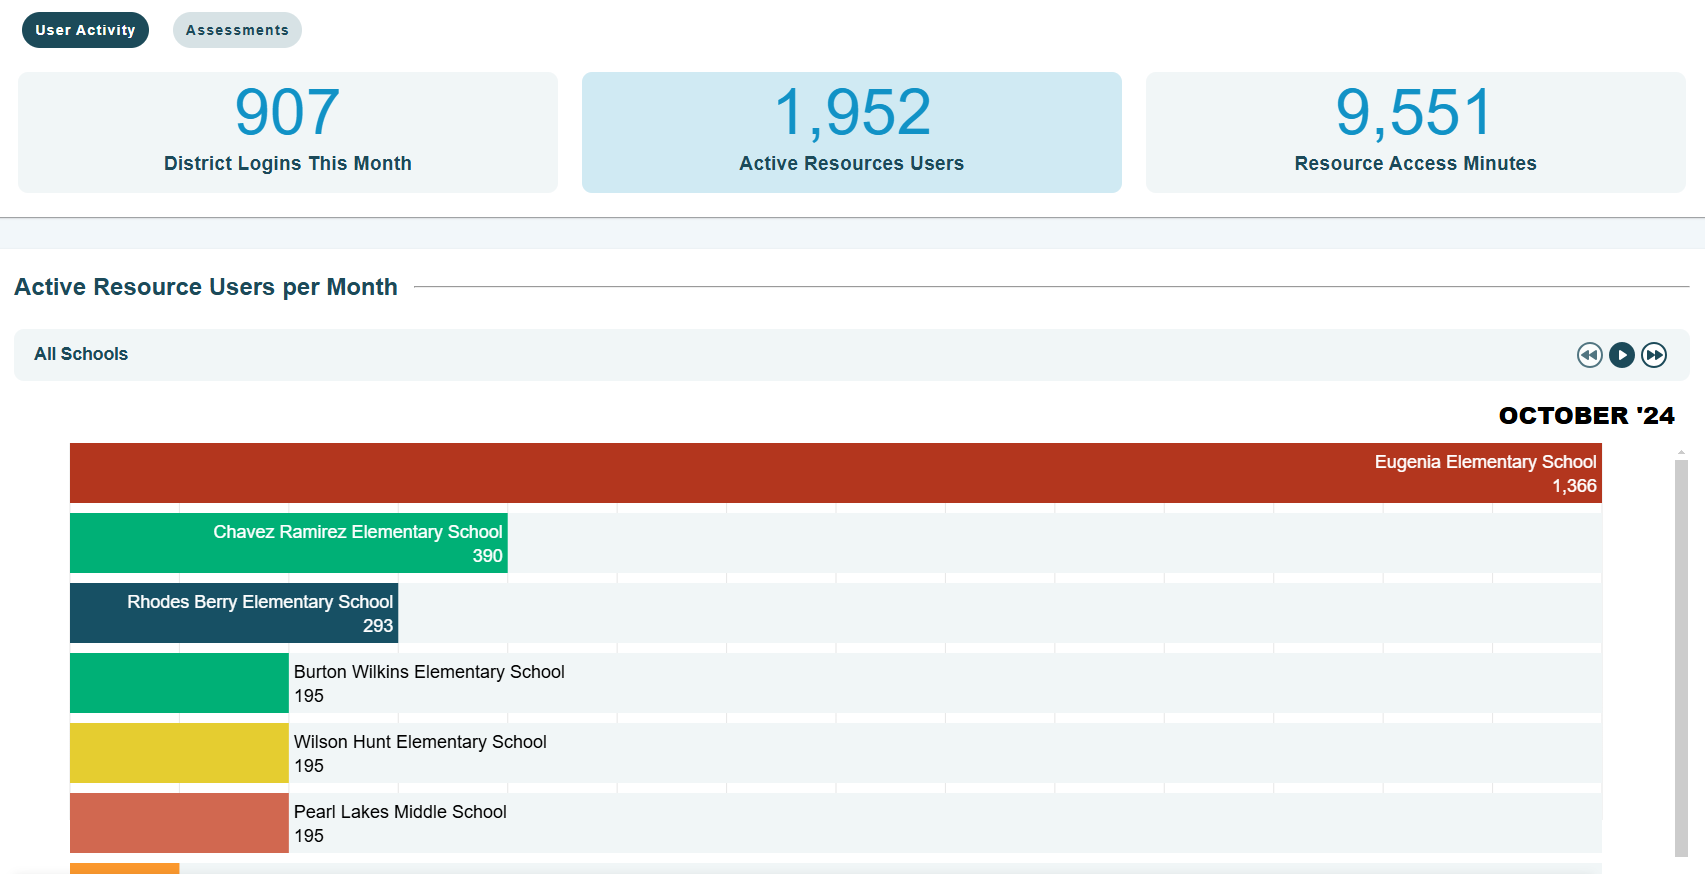Click the 9,551 minutes value

1415,112
